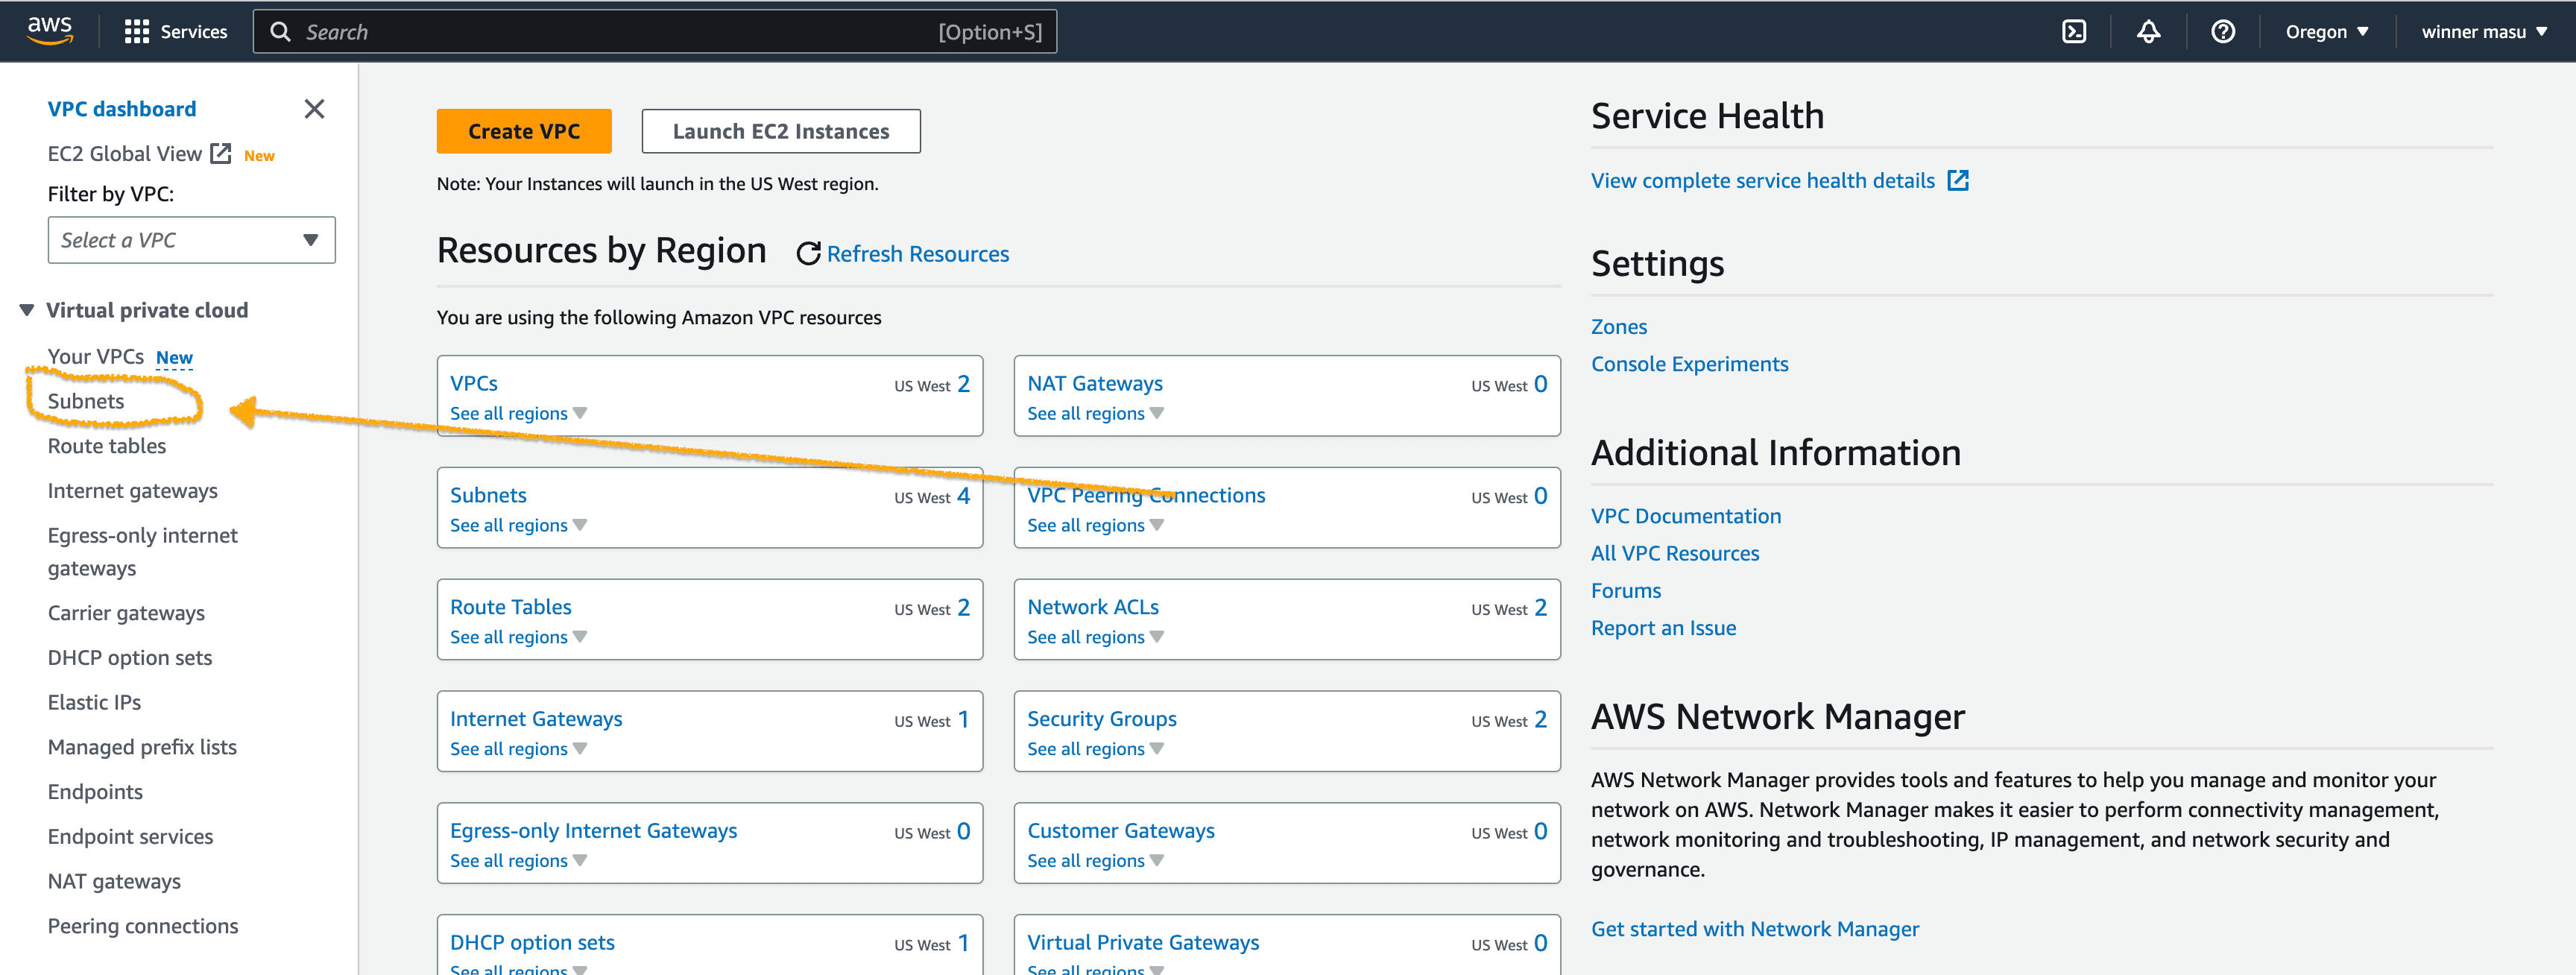Select Subnets in the sidebar navigation

(86, 401)
